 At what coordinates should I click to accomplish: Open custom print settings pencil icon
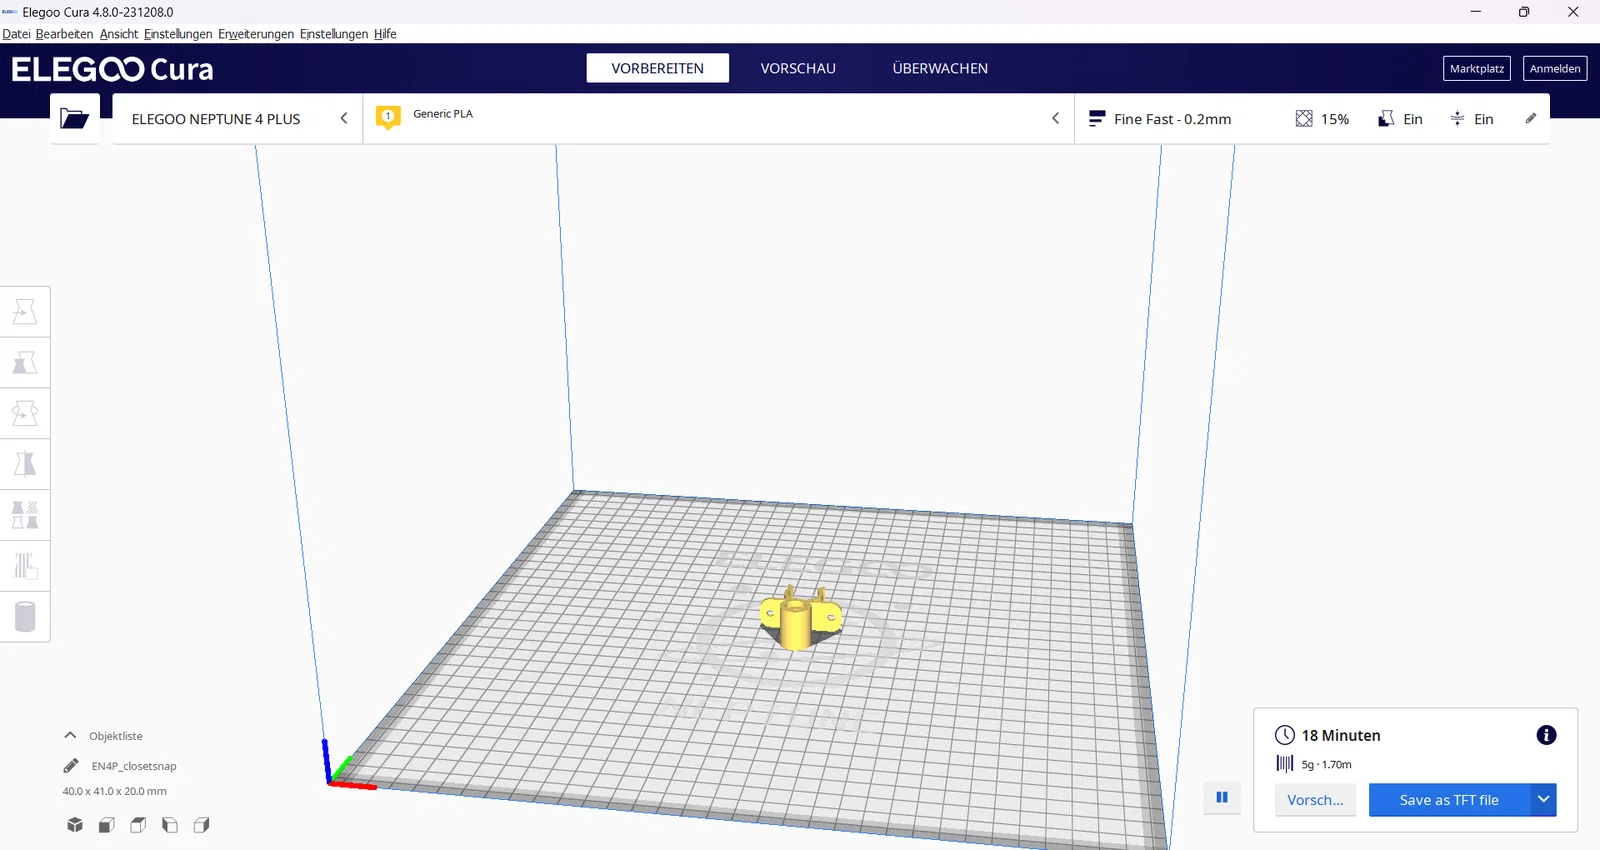click(1530, 118)
